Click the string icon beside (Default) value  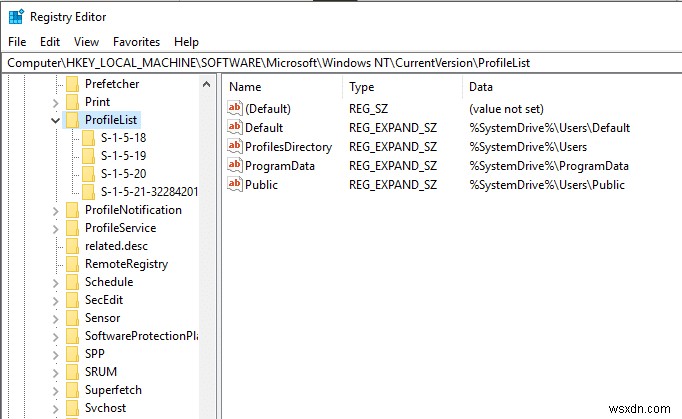[235, 108]
